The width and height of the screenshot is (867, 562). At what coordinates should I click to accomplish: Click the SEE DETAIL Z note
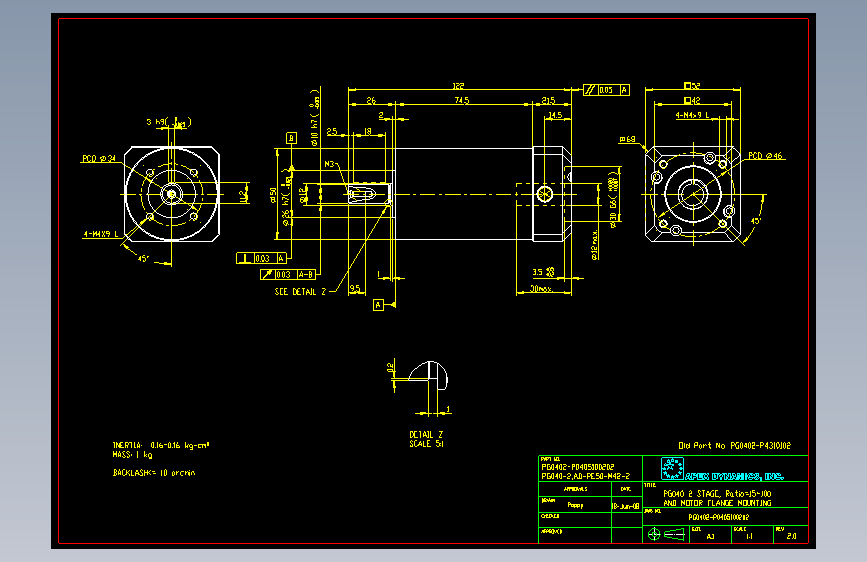[300, 292]
